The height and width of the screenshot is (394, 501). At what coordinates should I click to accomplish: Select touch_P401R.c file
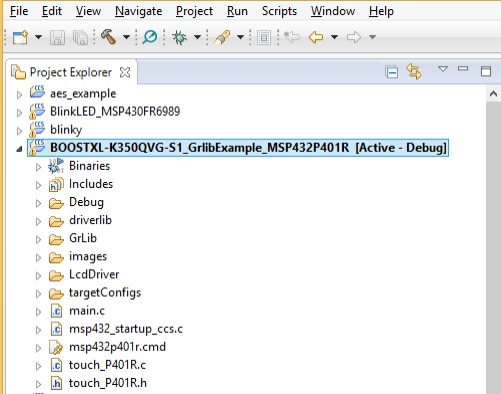coord(107,365)
